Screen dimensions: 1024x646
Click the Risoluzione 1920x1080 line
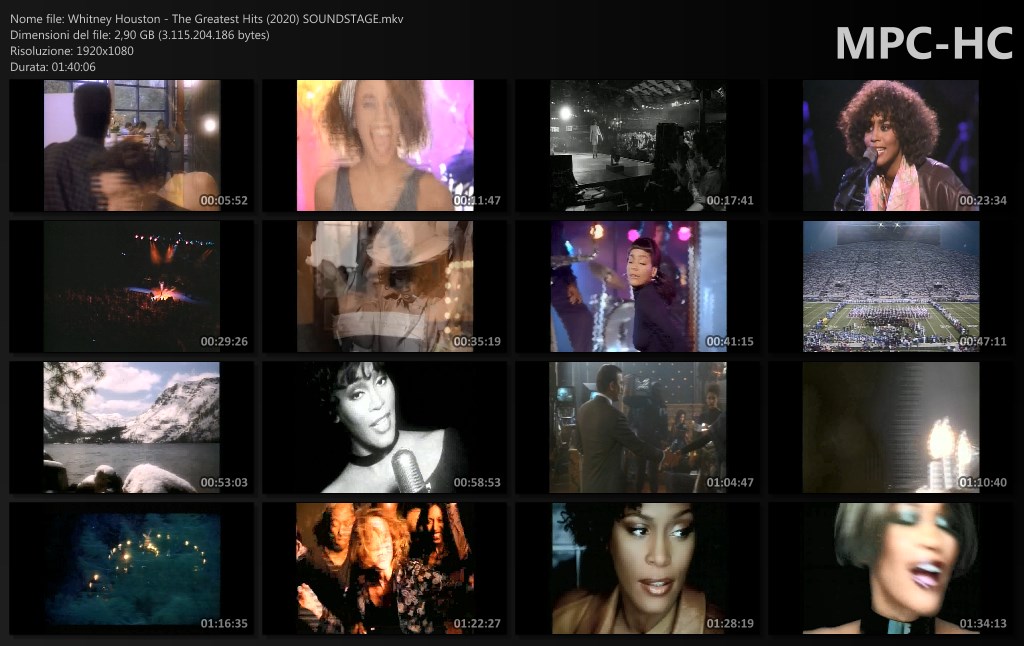(72, 50)
